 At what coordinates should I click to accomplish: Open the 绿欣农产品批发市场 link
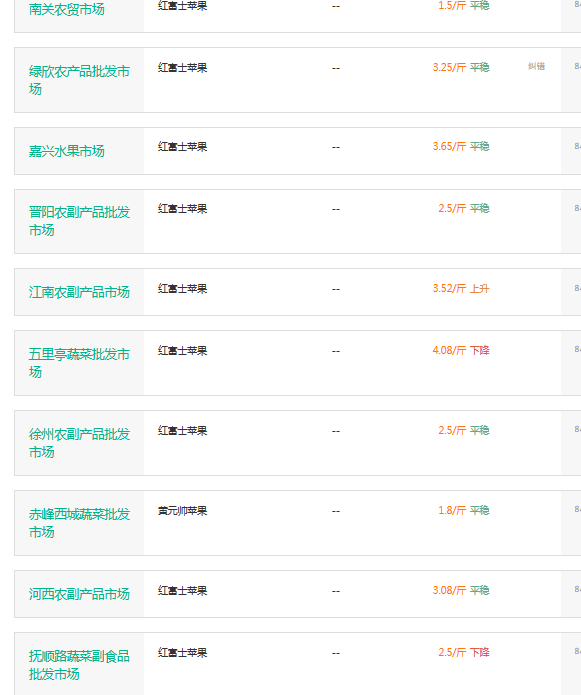click(79, 80)
